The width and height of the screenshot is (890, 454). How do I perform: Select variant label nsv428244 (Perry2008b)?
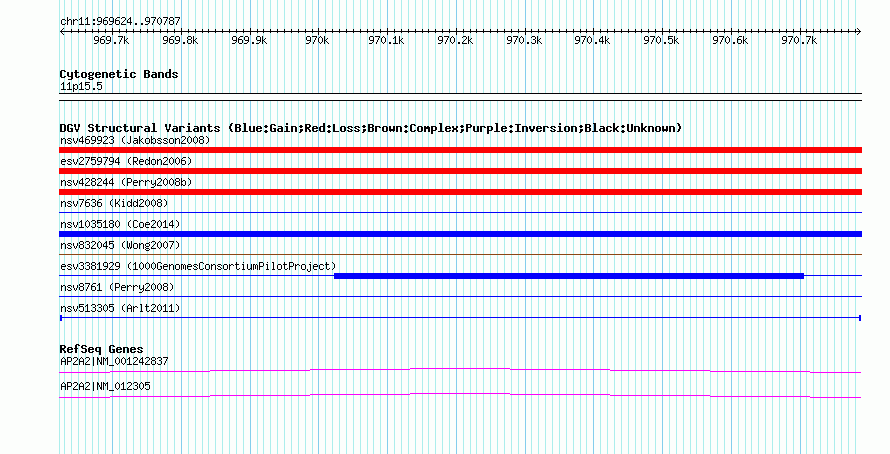tap(126, 182)
